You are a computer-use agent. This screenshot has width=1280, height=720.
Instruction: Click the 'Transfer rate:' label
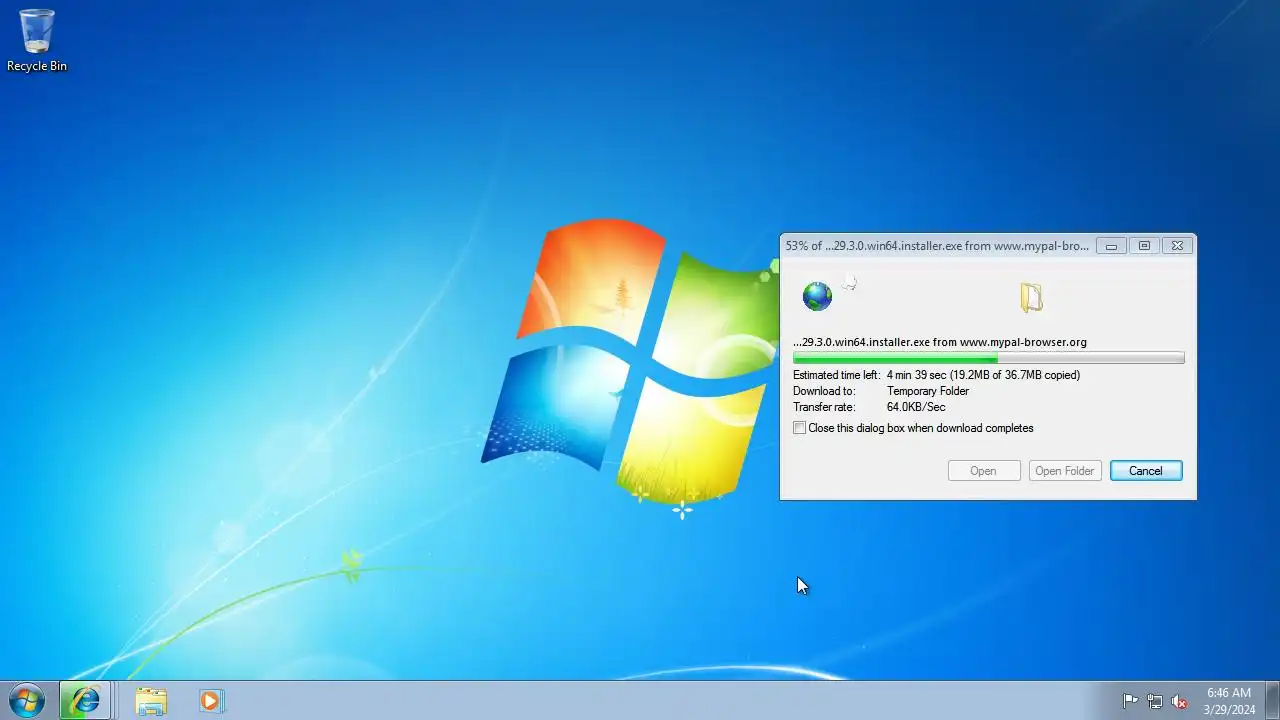point(826,407)
